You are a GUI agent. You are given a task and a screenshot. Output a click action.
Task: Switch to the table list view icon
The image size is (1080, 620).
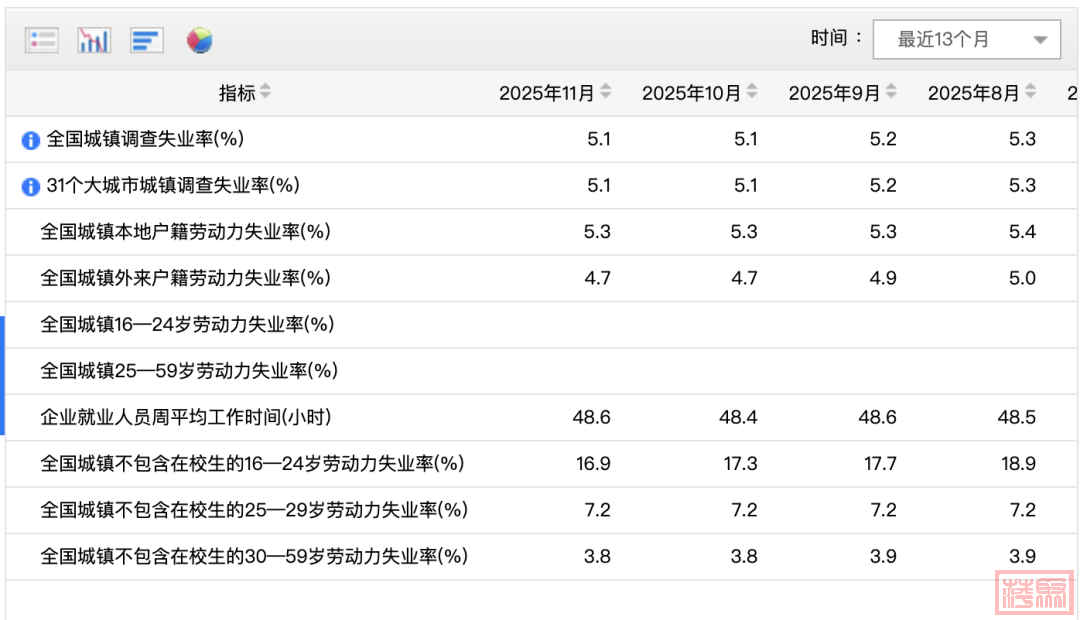[x=42, y=40]
